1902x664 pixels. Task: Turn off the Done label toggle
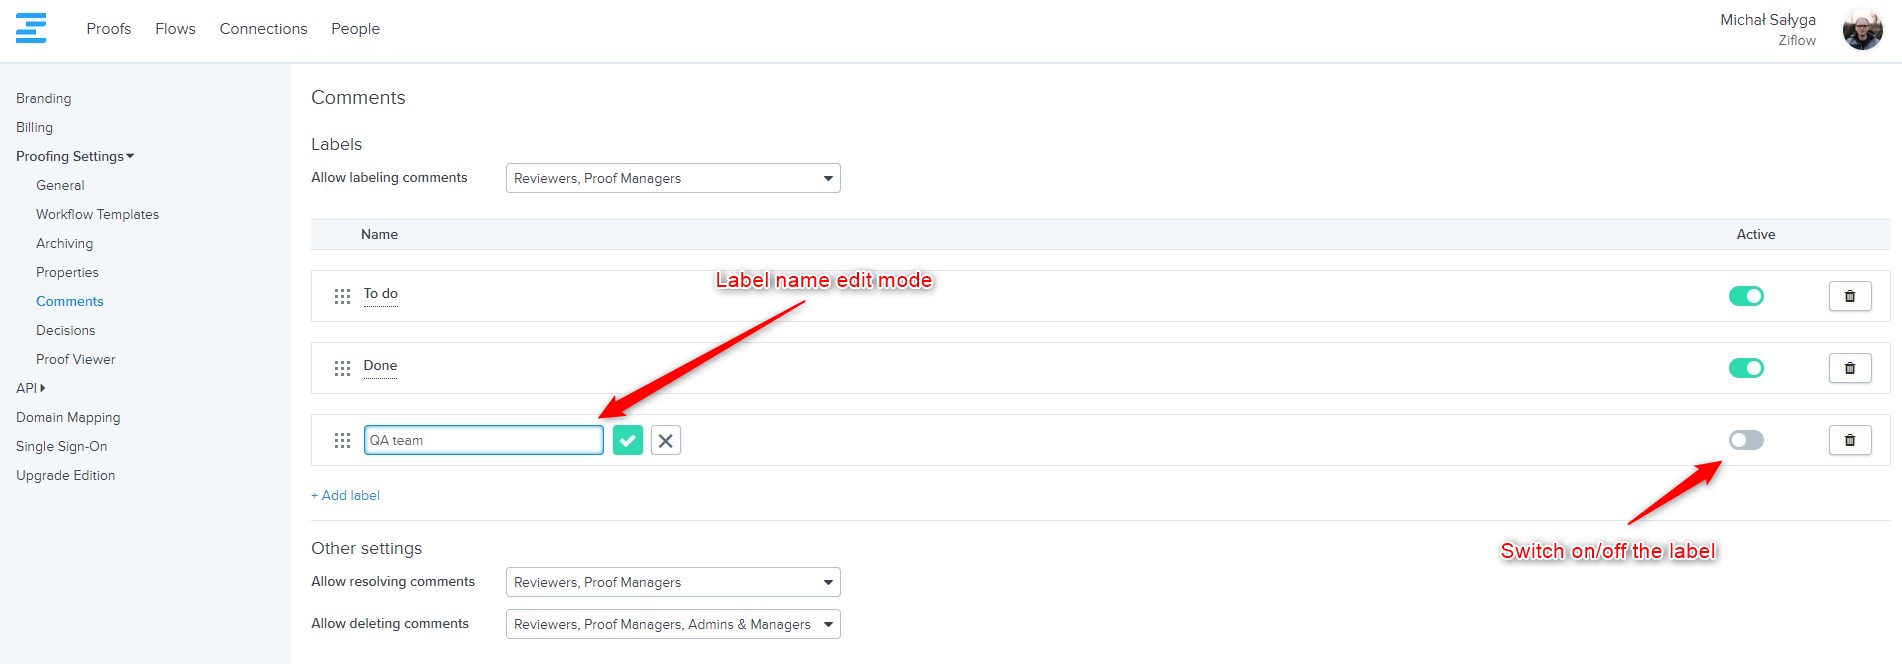pos(1746,368)
